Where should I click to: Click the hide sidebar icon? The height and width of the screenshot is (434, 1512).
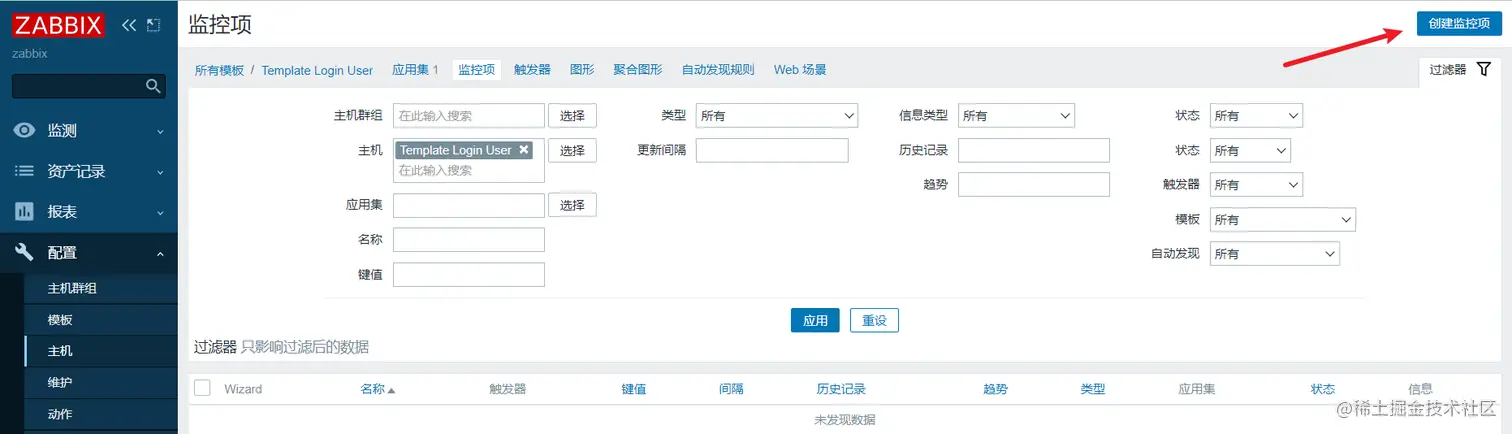[153, 25]
